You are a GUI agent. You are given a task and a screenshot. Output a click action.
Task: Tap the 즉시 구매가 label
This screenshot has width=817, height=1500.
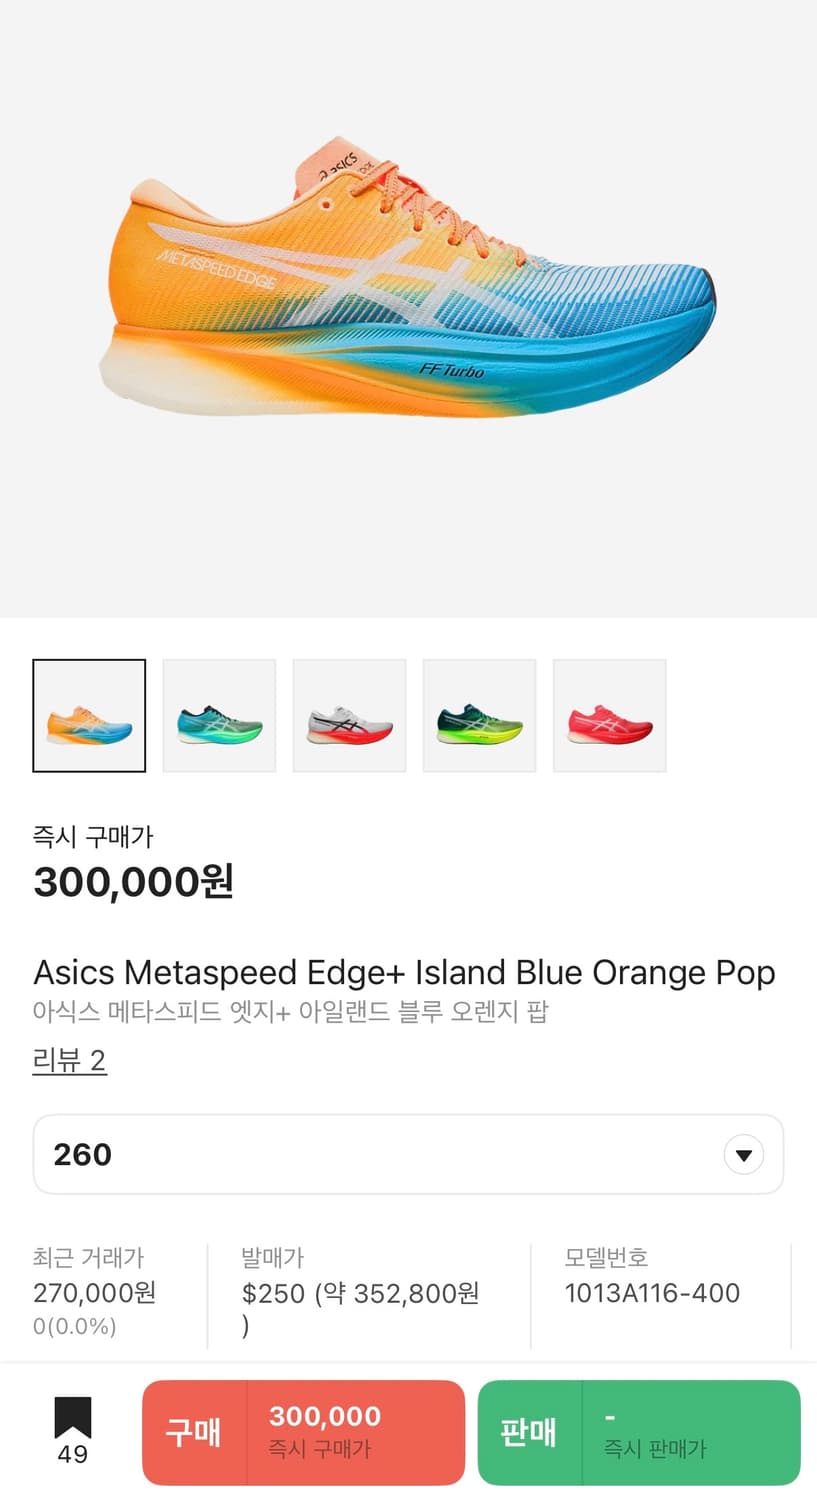pos(93,836)
